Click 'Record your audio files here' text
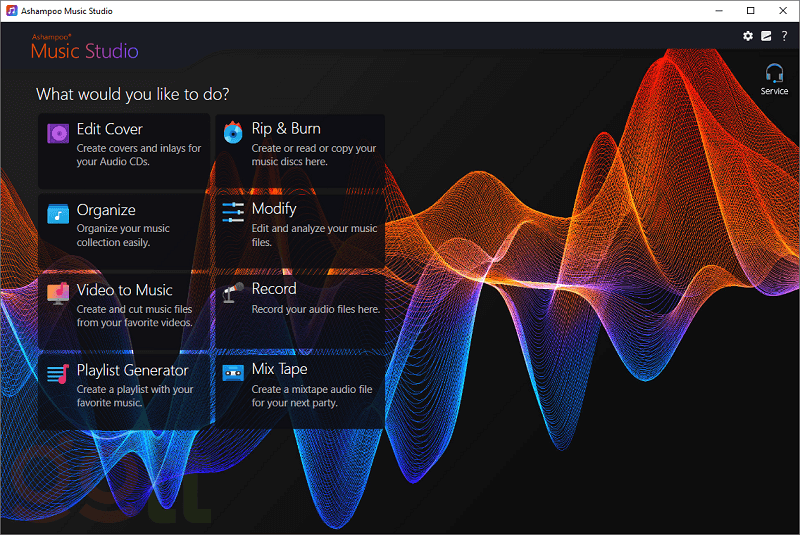800x535 pixels. click(315, 310)
